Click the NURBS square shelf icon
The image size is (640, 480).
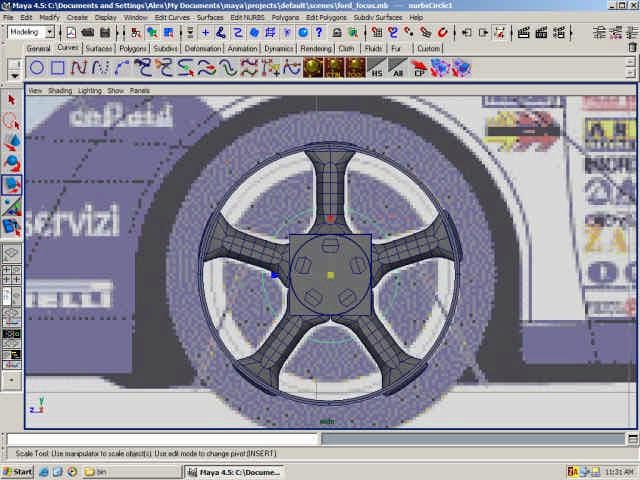point(58,68)
